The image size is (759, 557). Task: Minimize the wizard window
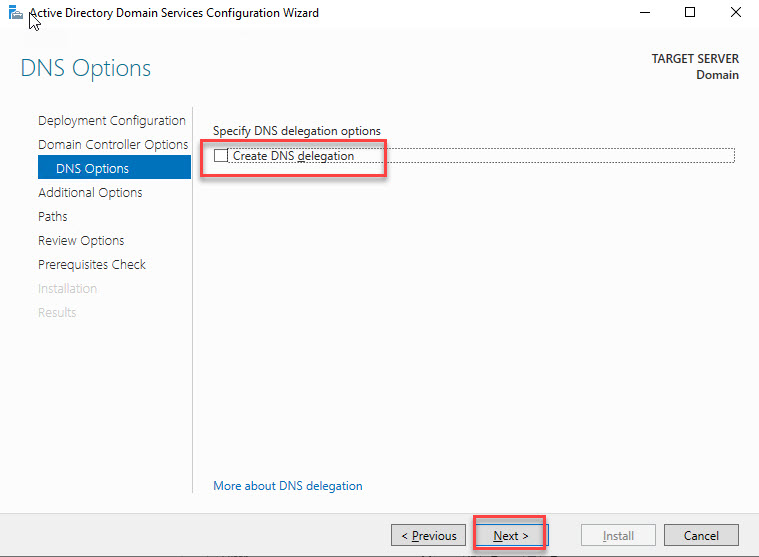pyautogui.click(x=642, y=13)
